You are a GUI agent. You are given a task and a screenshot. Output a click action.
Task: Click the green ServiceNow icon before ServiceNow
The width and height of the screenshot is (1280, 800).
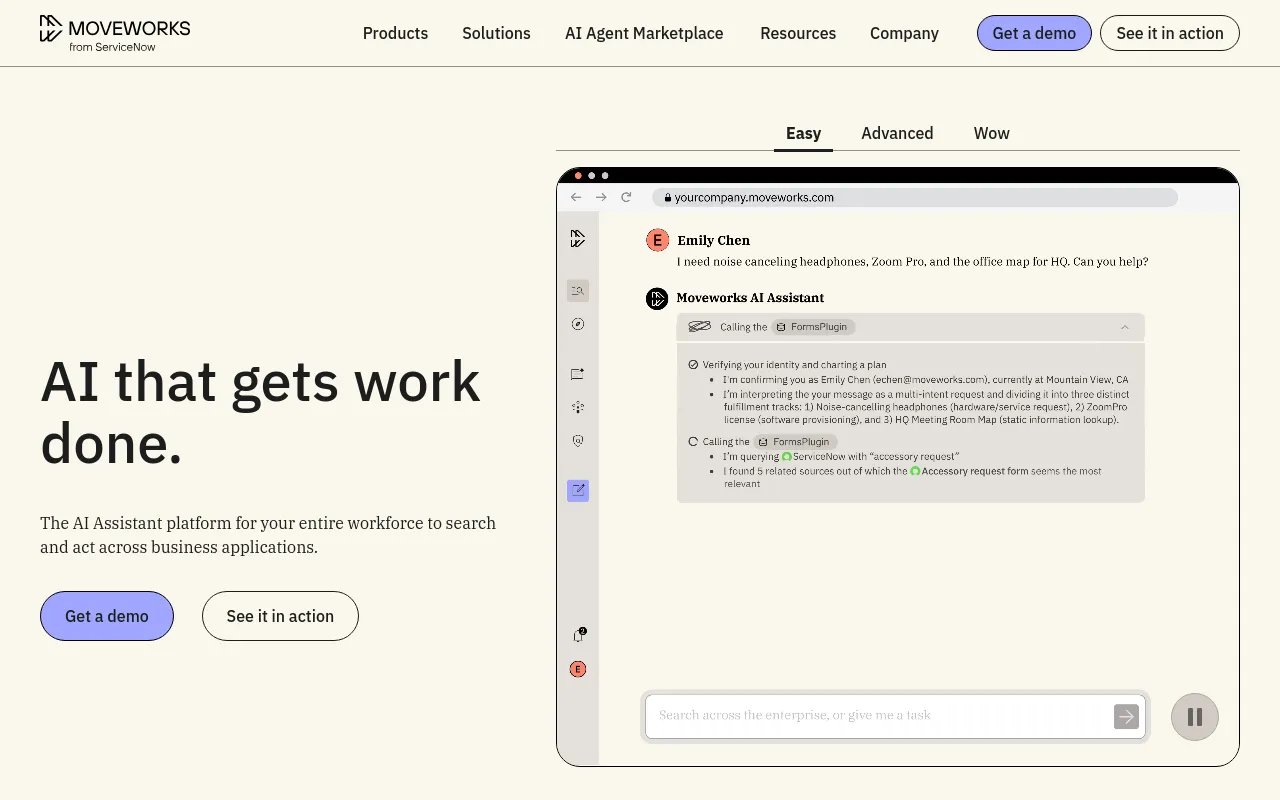(787, 456)
